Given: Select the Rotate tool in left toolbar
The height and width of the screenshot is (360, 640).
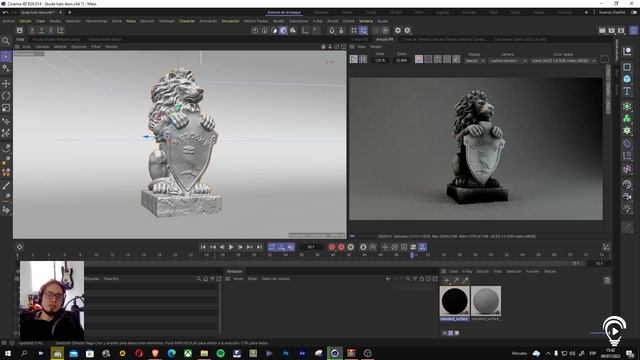Looking at the screenshot, I should tap(6, 96).
